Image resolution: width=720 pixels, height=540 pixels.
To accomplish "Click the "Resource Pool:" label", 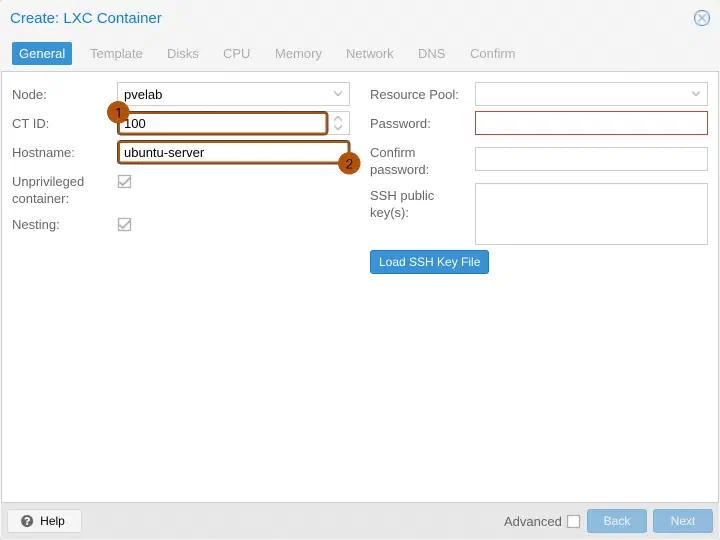I will [414, 95].
